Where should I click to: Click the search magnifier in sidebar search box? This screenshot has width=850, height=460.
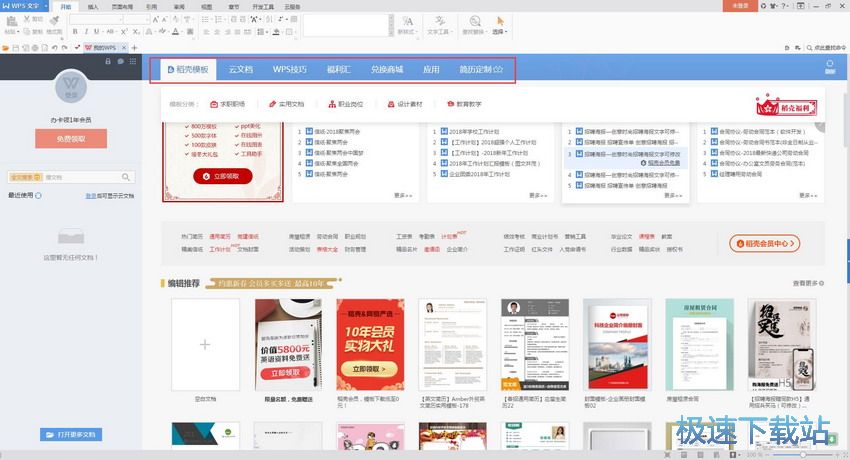[126, 177]
